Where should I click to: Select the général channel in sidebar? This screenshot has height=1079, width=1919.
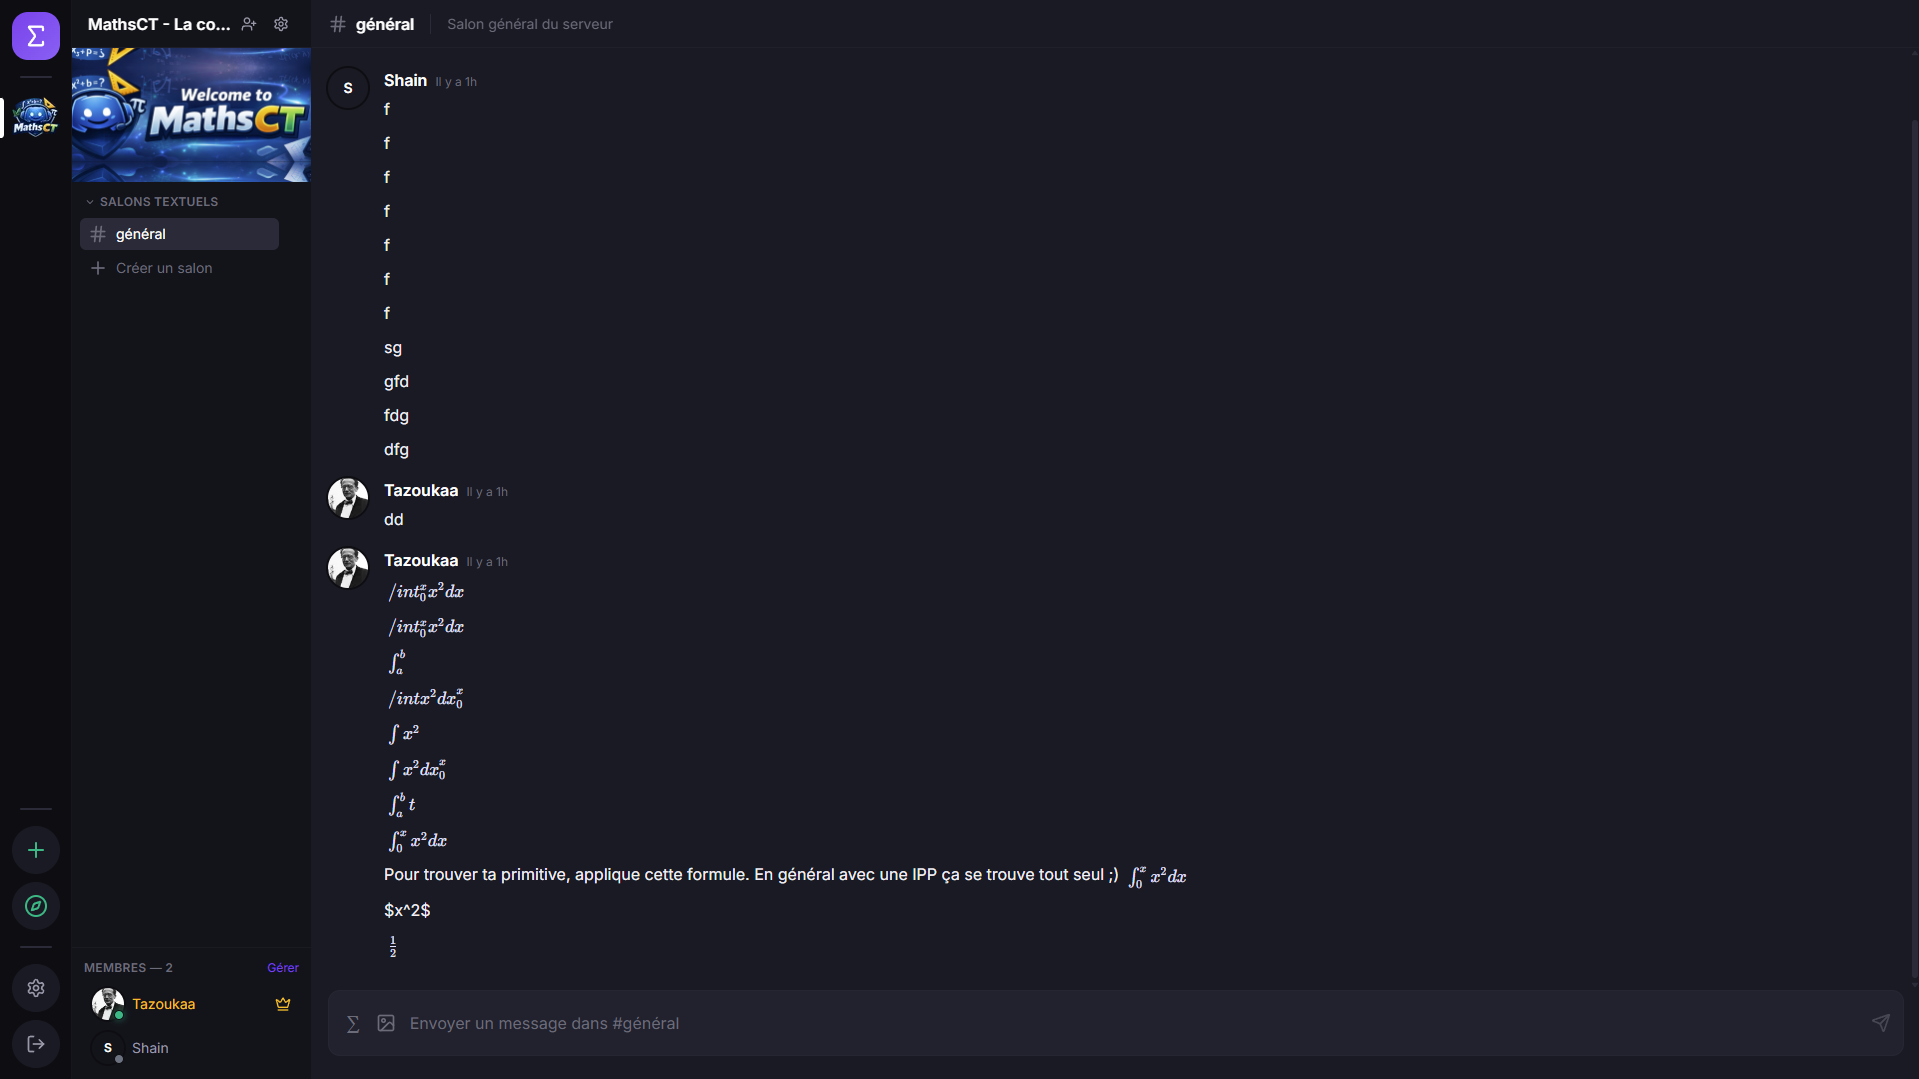(179, 234)
